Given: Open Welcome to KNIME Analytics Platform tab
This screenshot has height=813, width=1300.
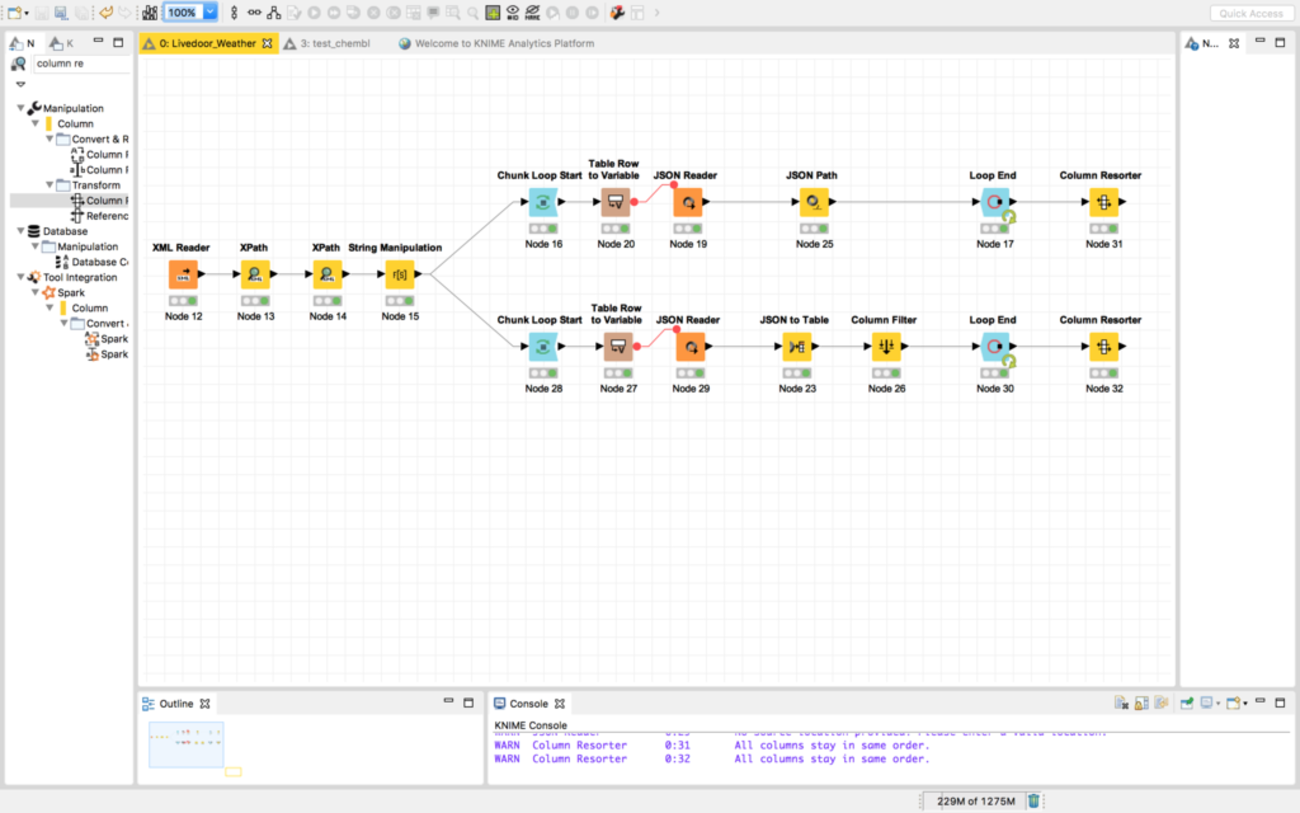Looking at the screenshot, I should pos(504,44).
